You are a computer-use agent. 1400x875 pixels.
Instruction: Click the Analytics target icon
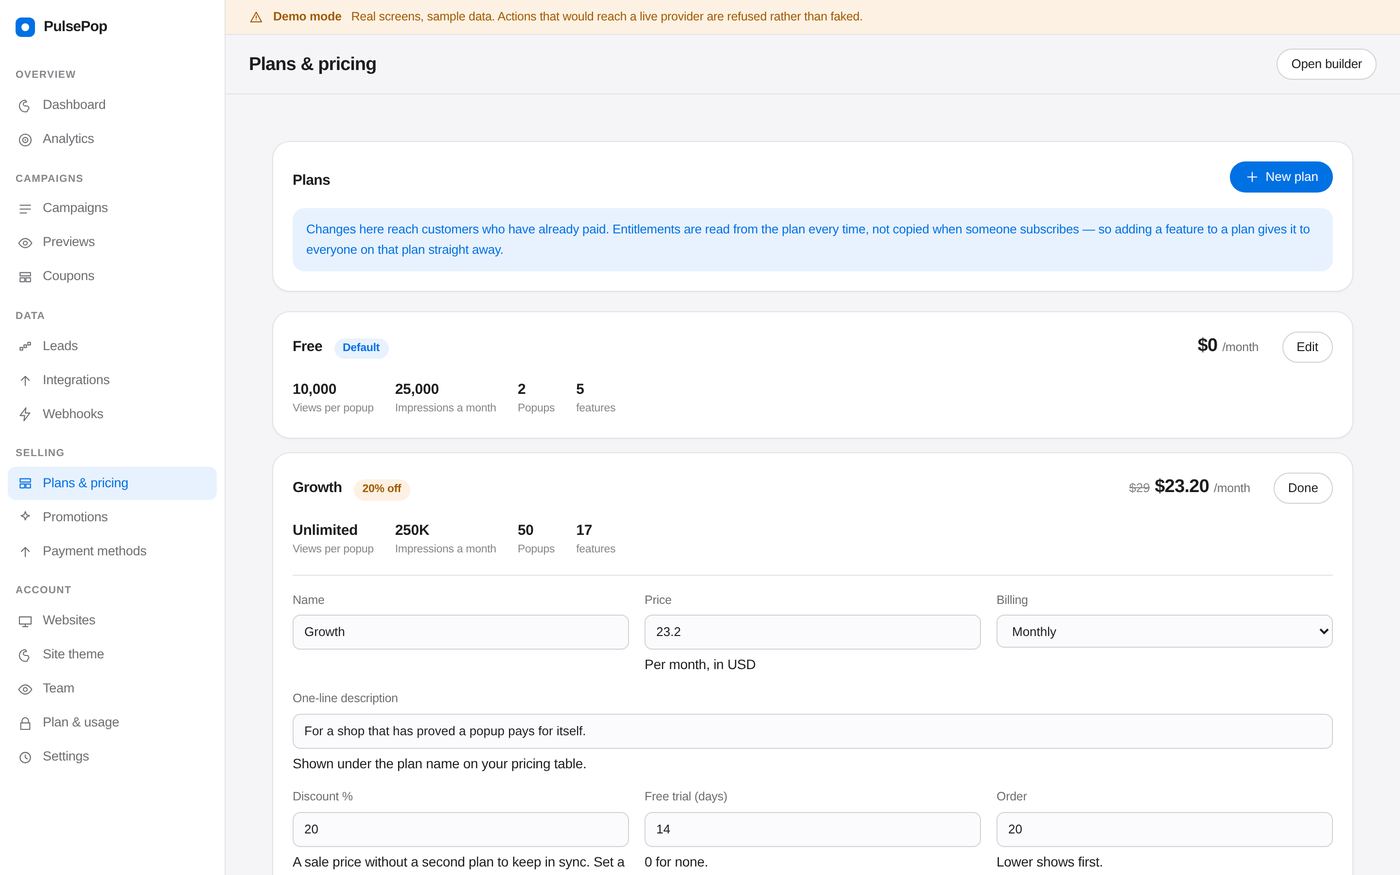coord(25,140)
